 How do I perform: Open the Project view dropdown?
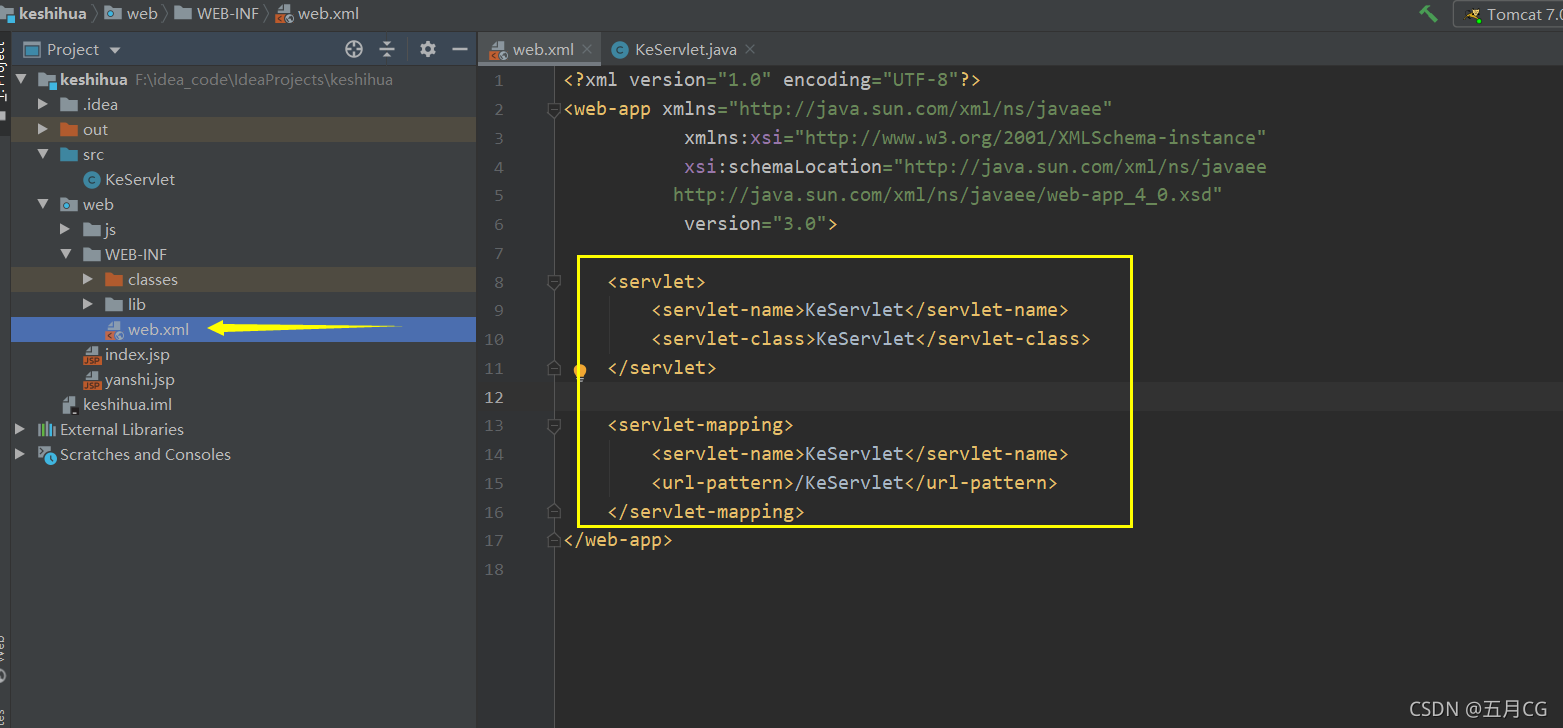(113, 48)
